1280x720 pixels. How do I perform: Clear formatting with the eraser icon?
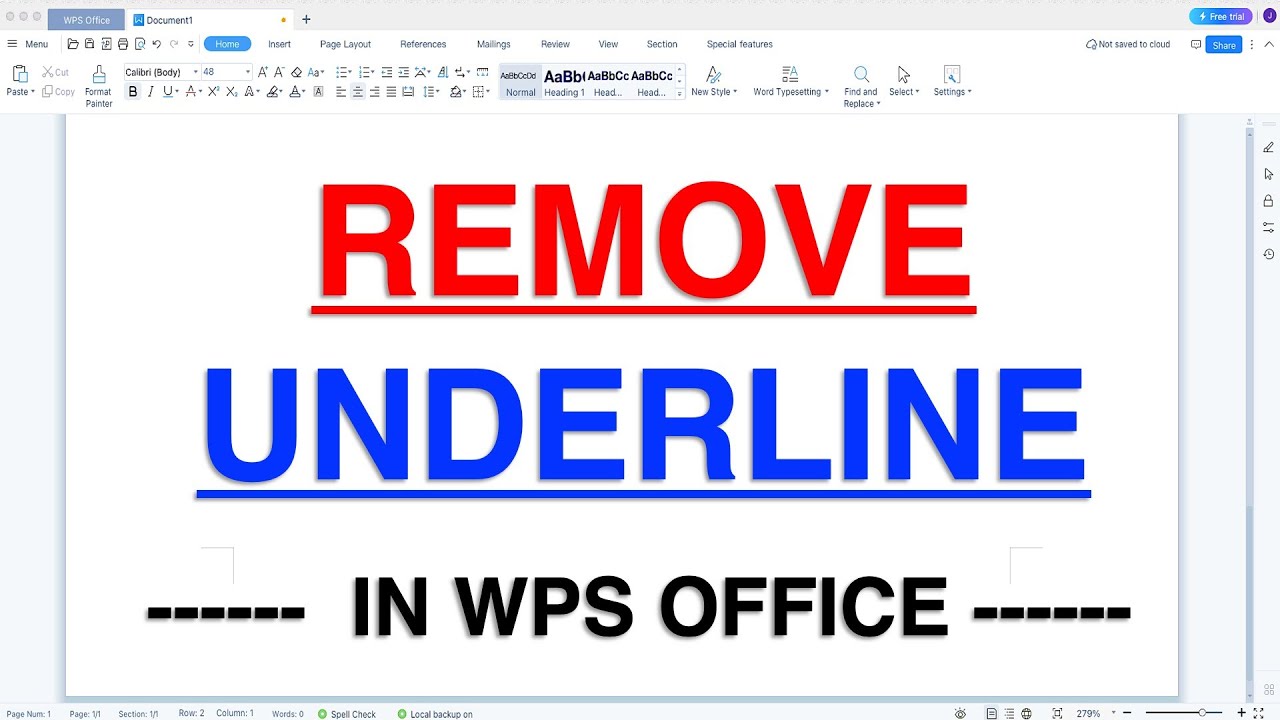296,72
